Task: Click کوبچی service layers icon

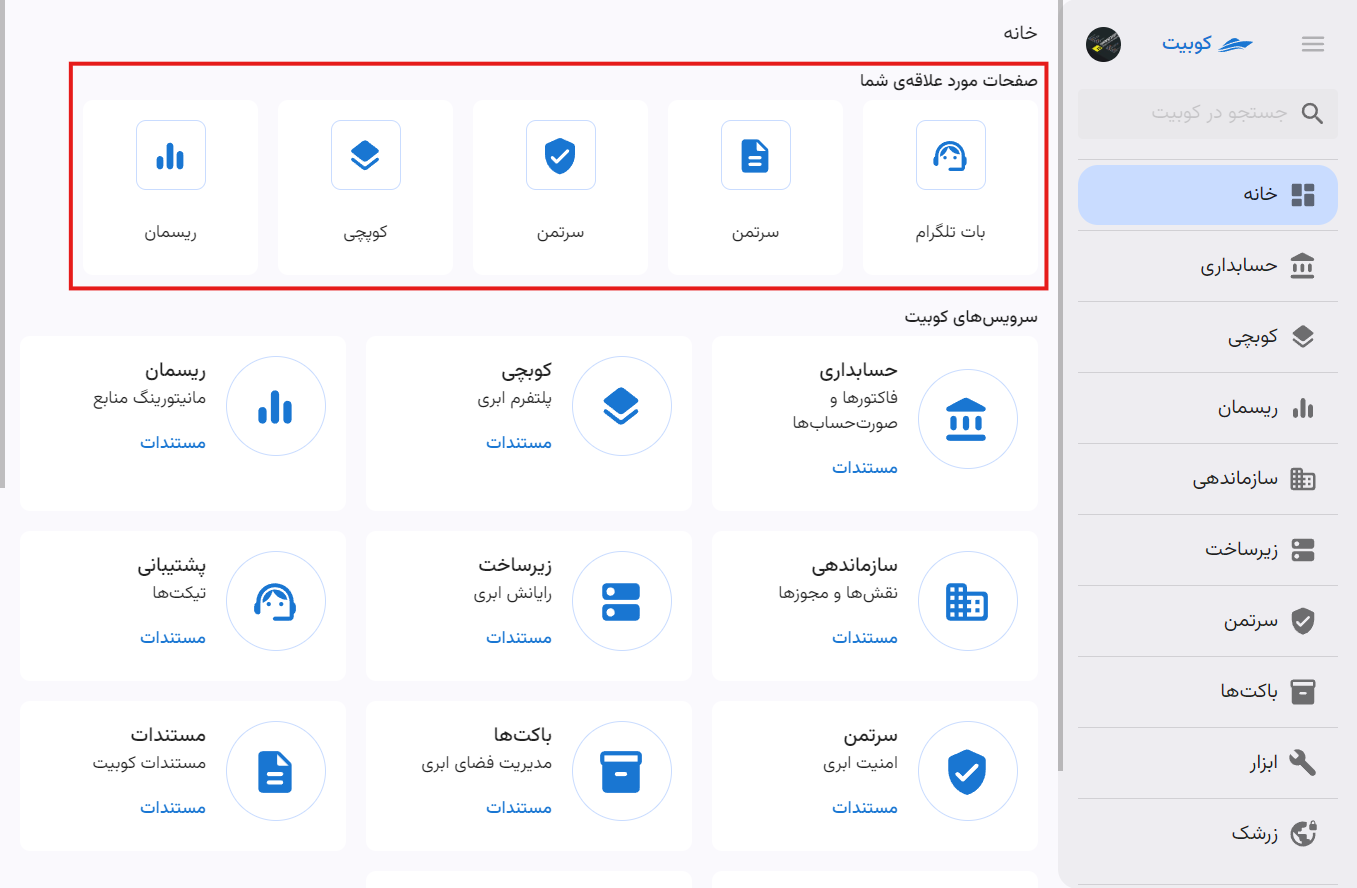Action: (621, 406)
